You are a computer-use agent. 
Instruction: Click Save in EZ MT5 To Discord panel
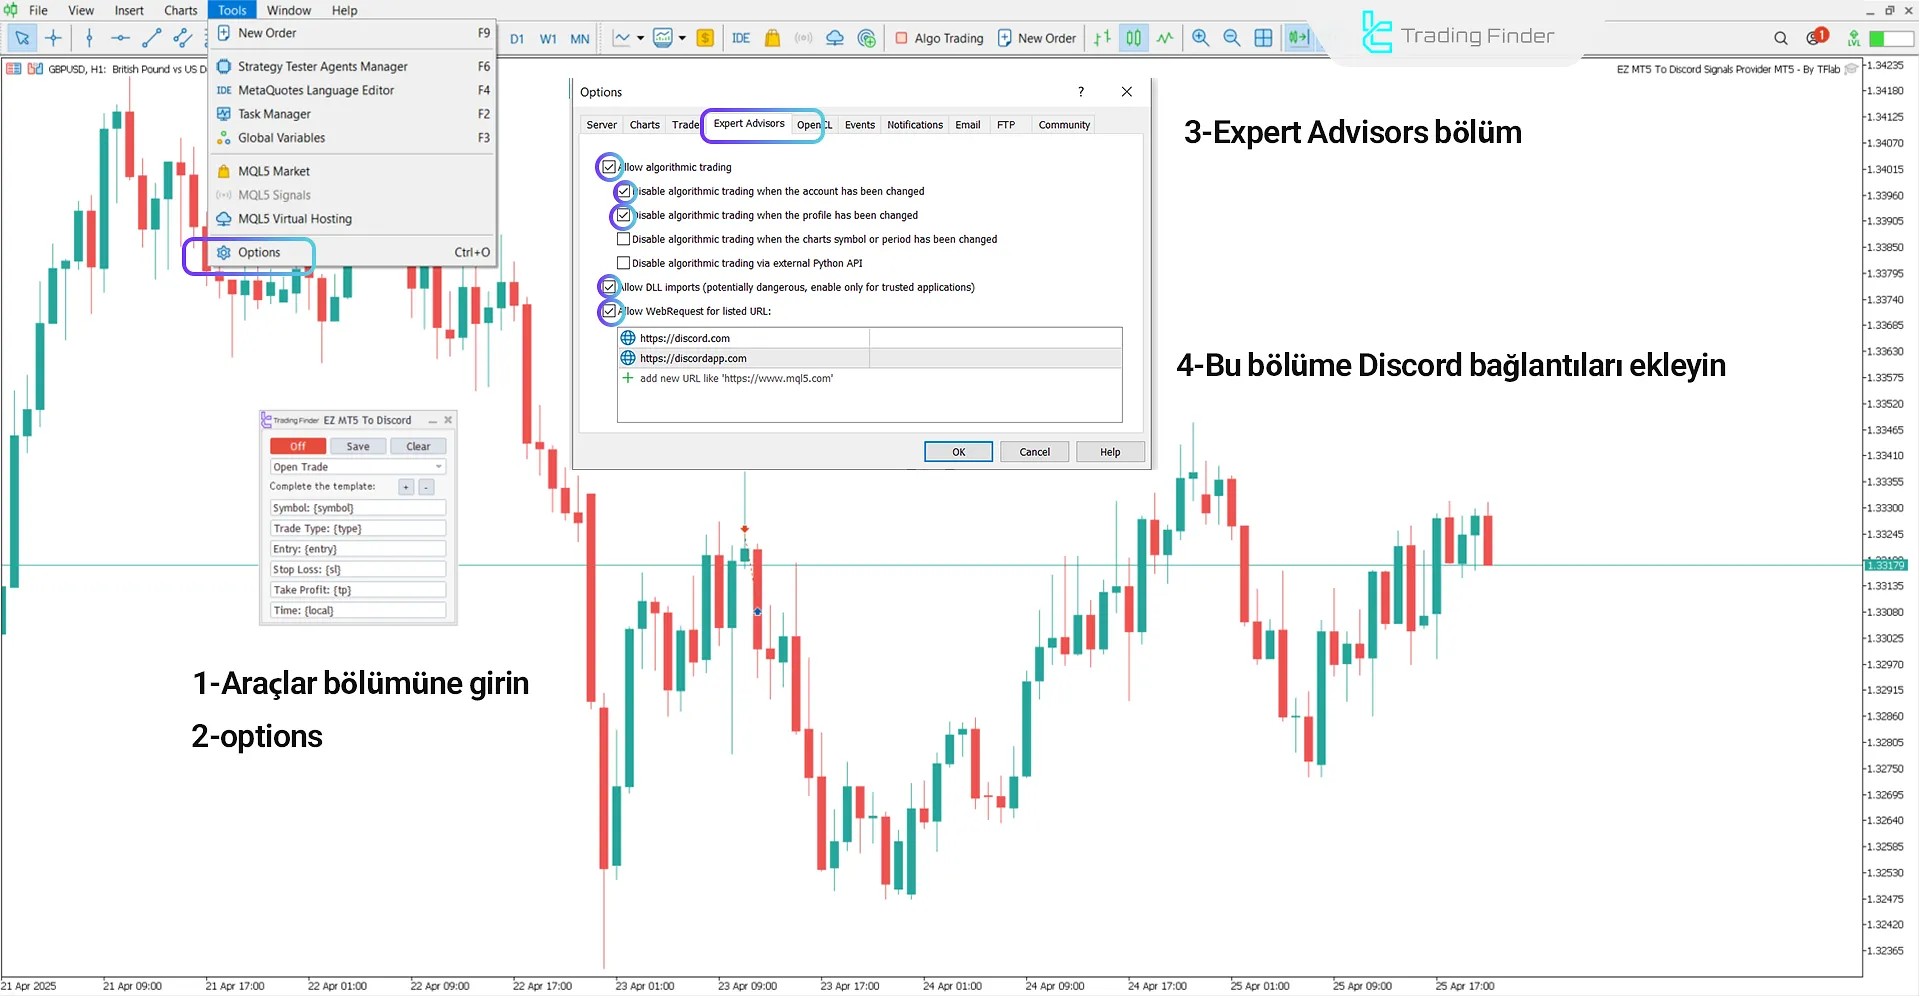[358, 446]
